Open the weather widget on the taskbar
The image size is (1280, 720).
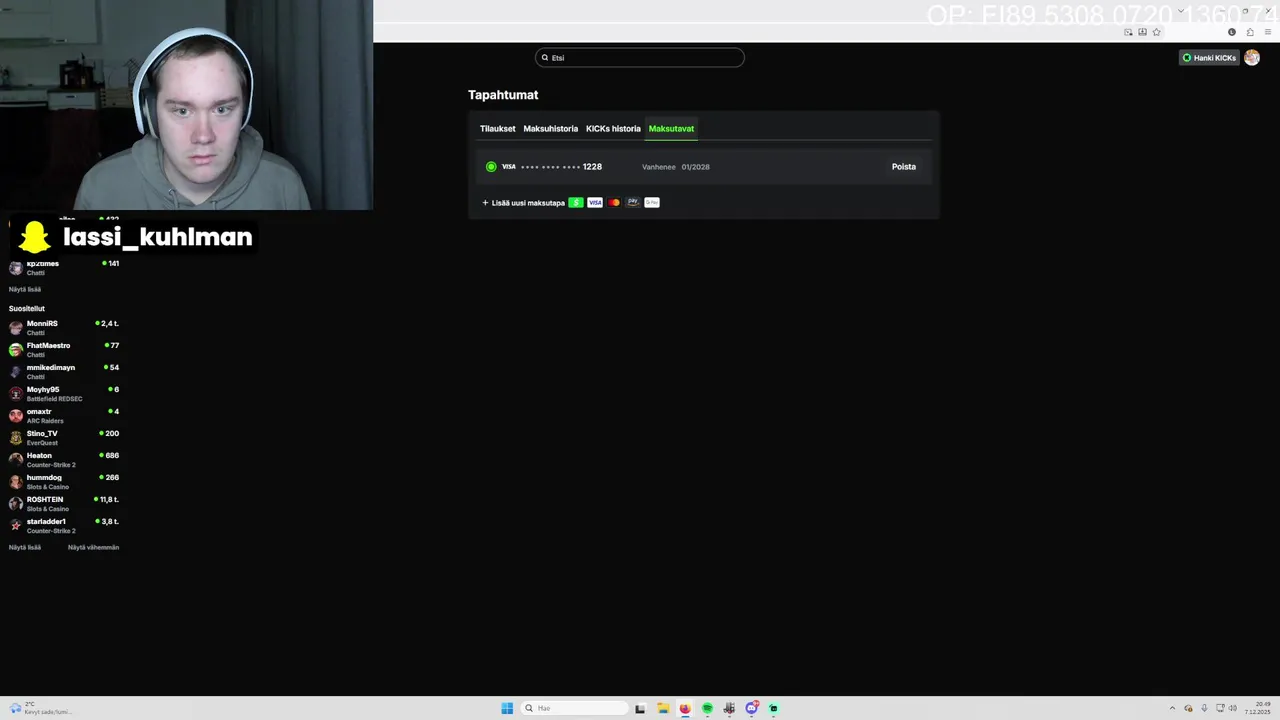coord(40,708)
